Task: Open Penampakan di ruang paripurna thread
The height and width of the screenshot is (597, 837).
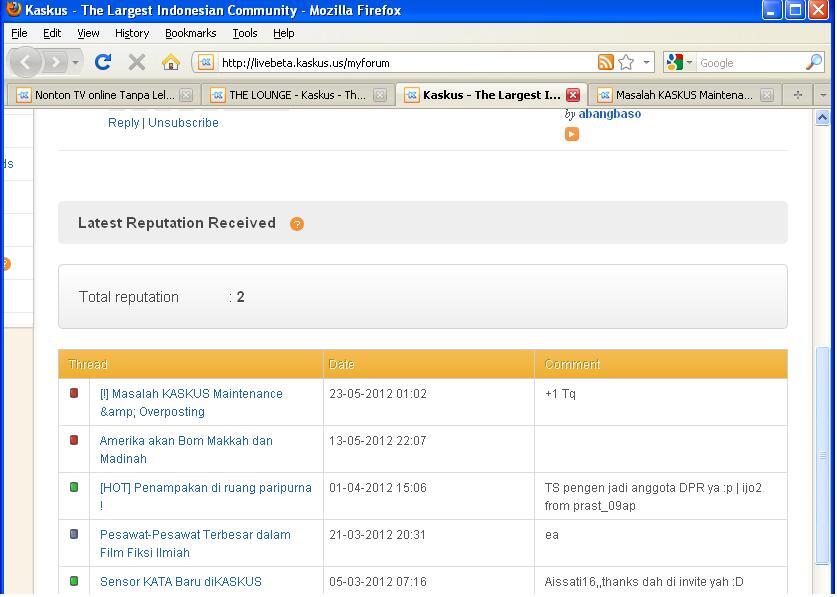Action: tap(206, 497)
